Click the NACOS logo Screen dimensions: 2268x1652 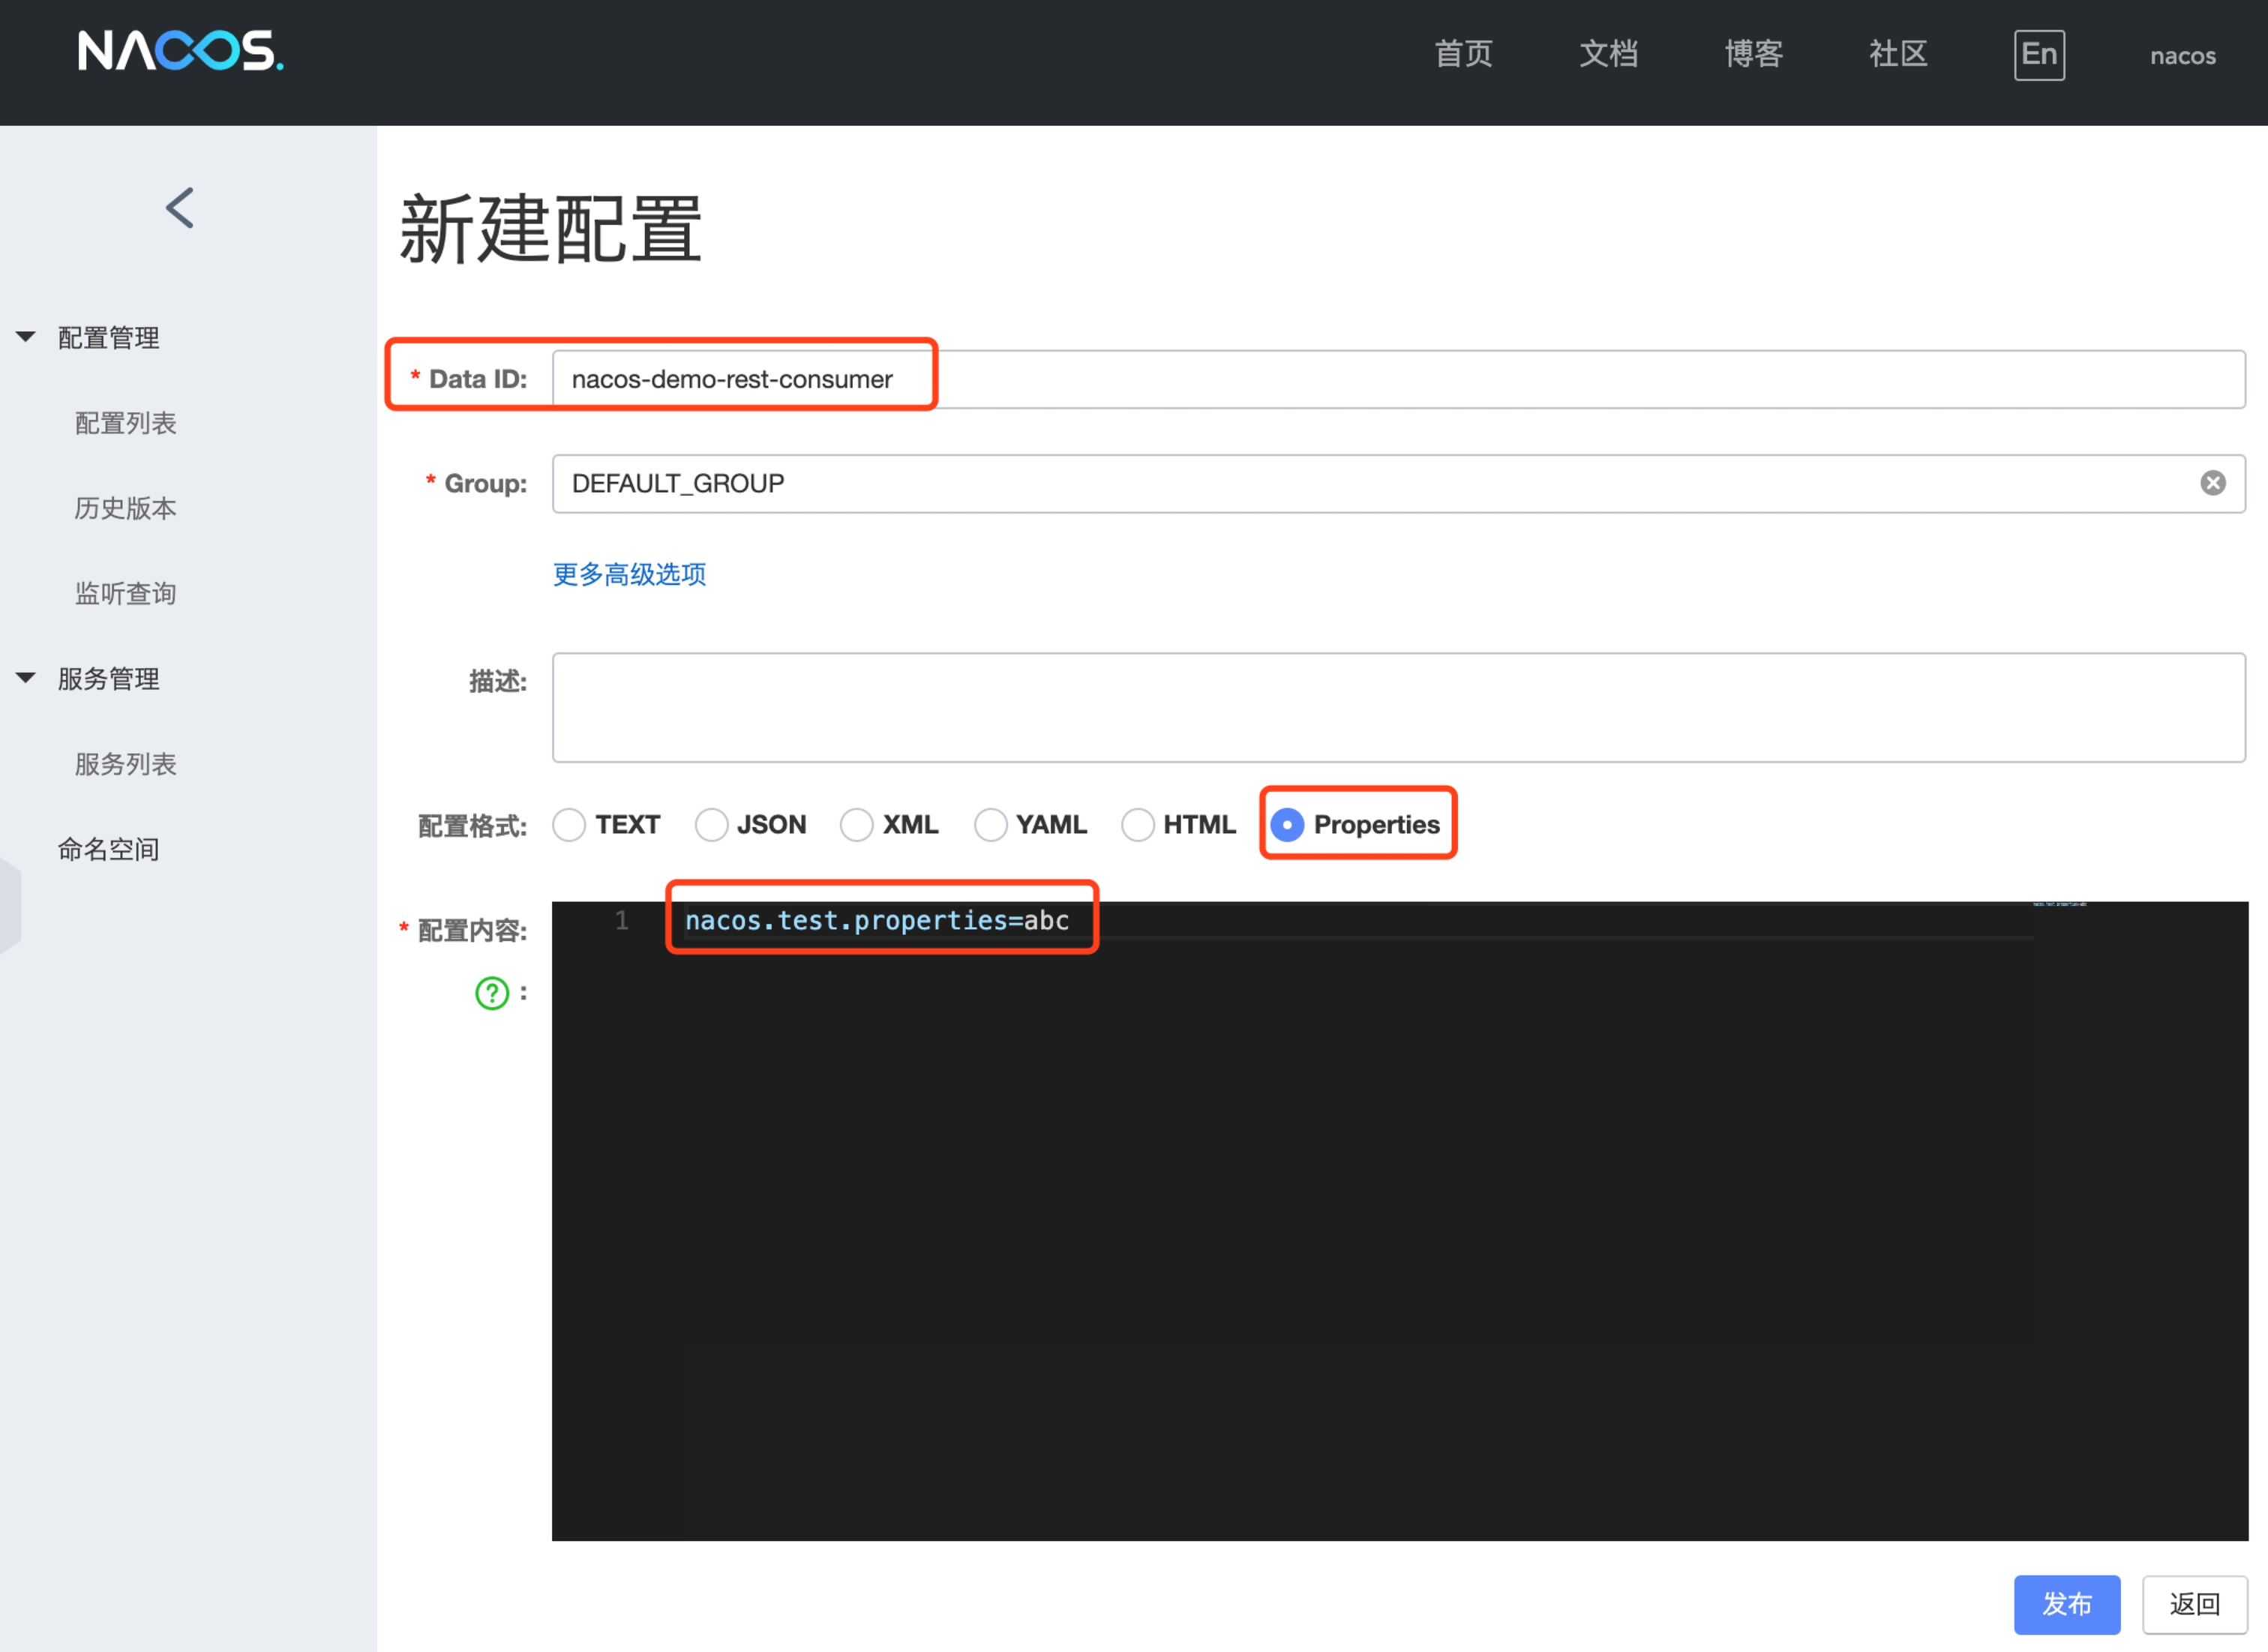181,51
